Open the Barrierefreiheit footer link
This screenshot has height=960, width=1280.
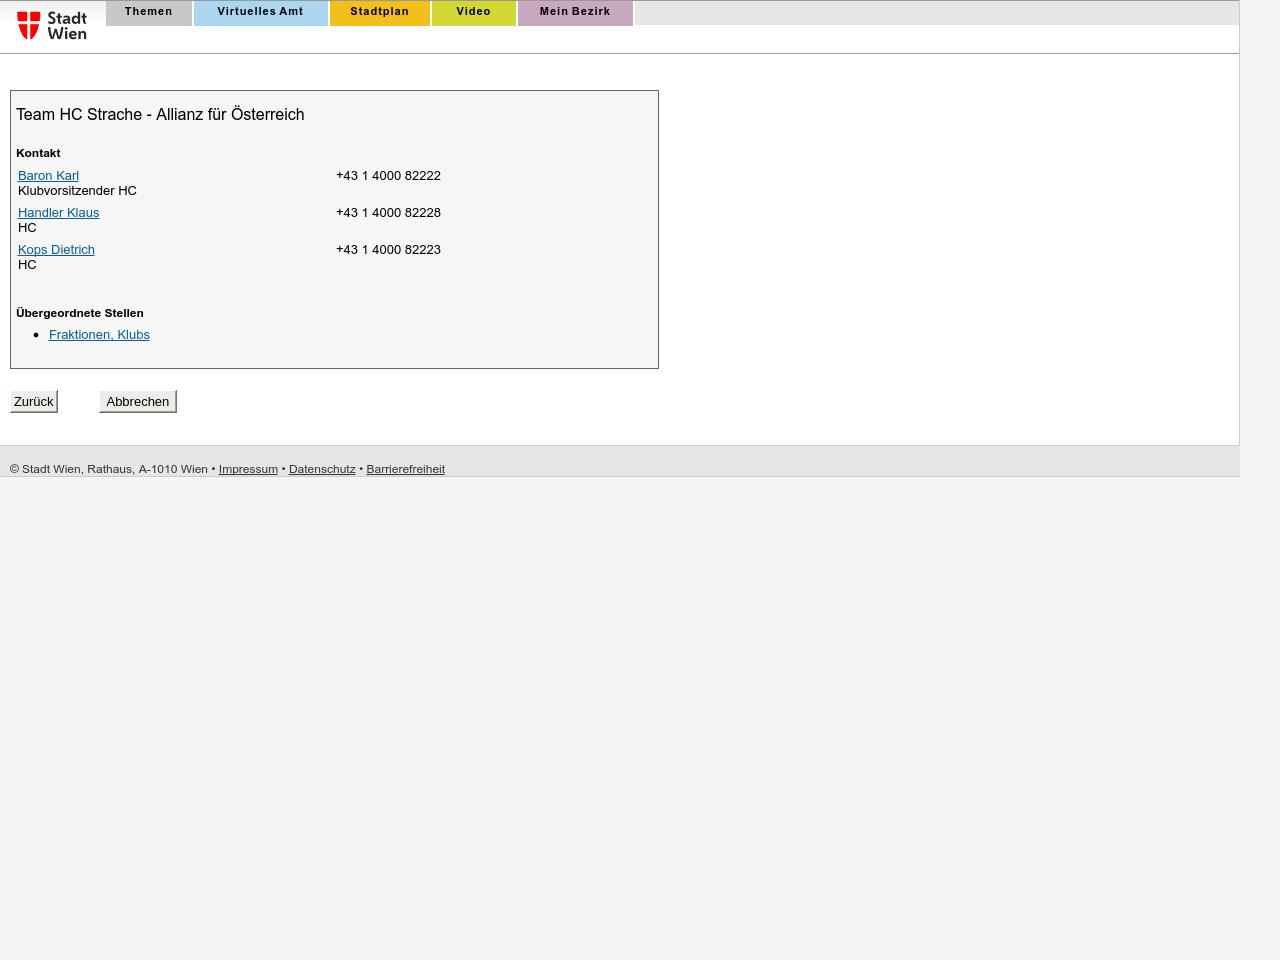tap(405, 469)
